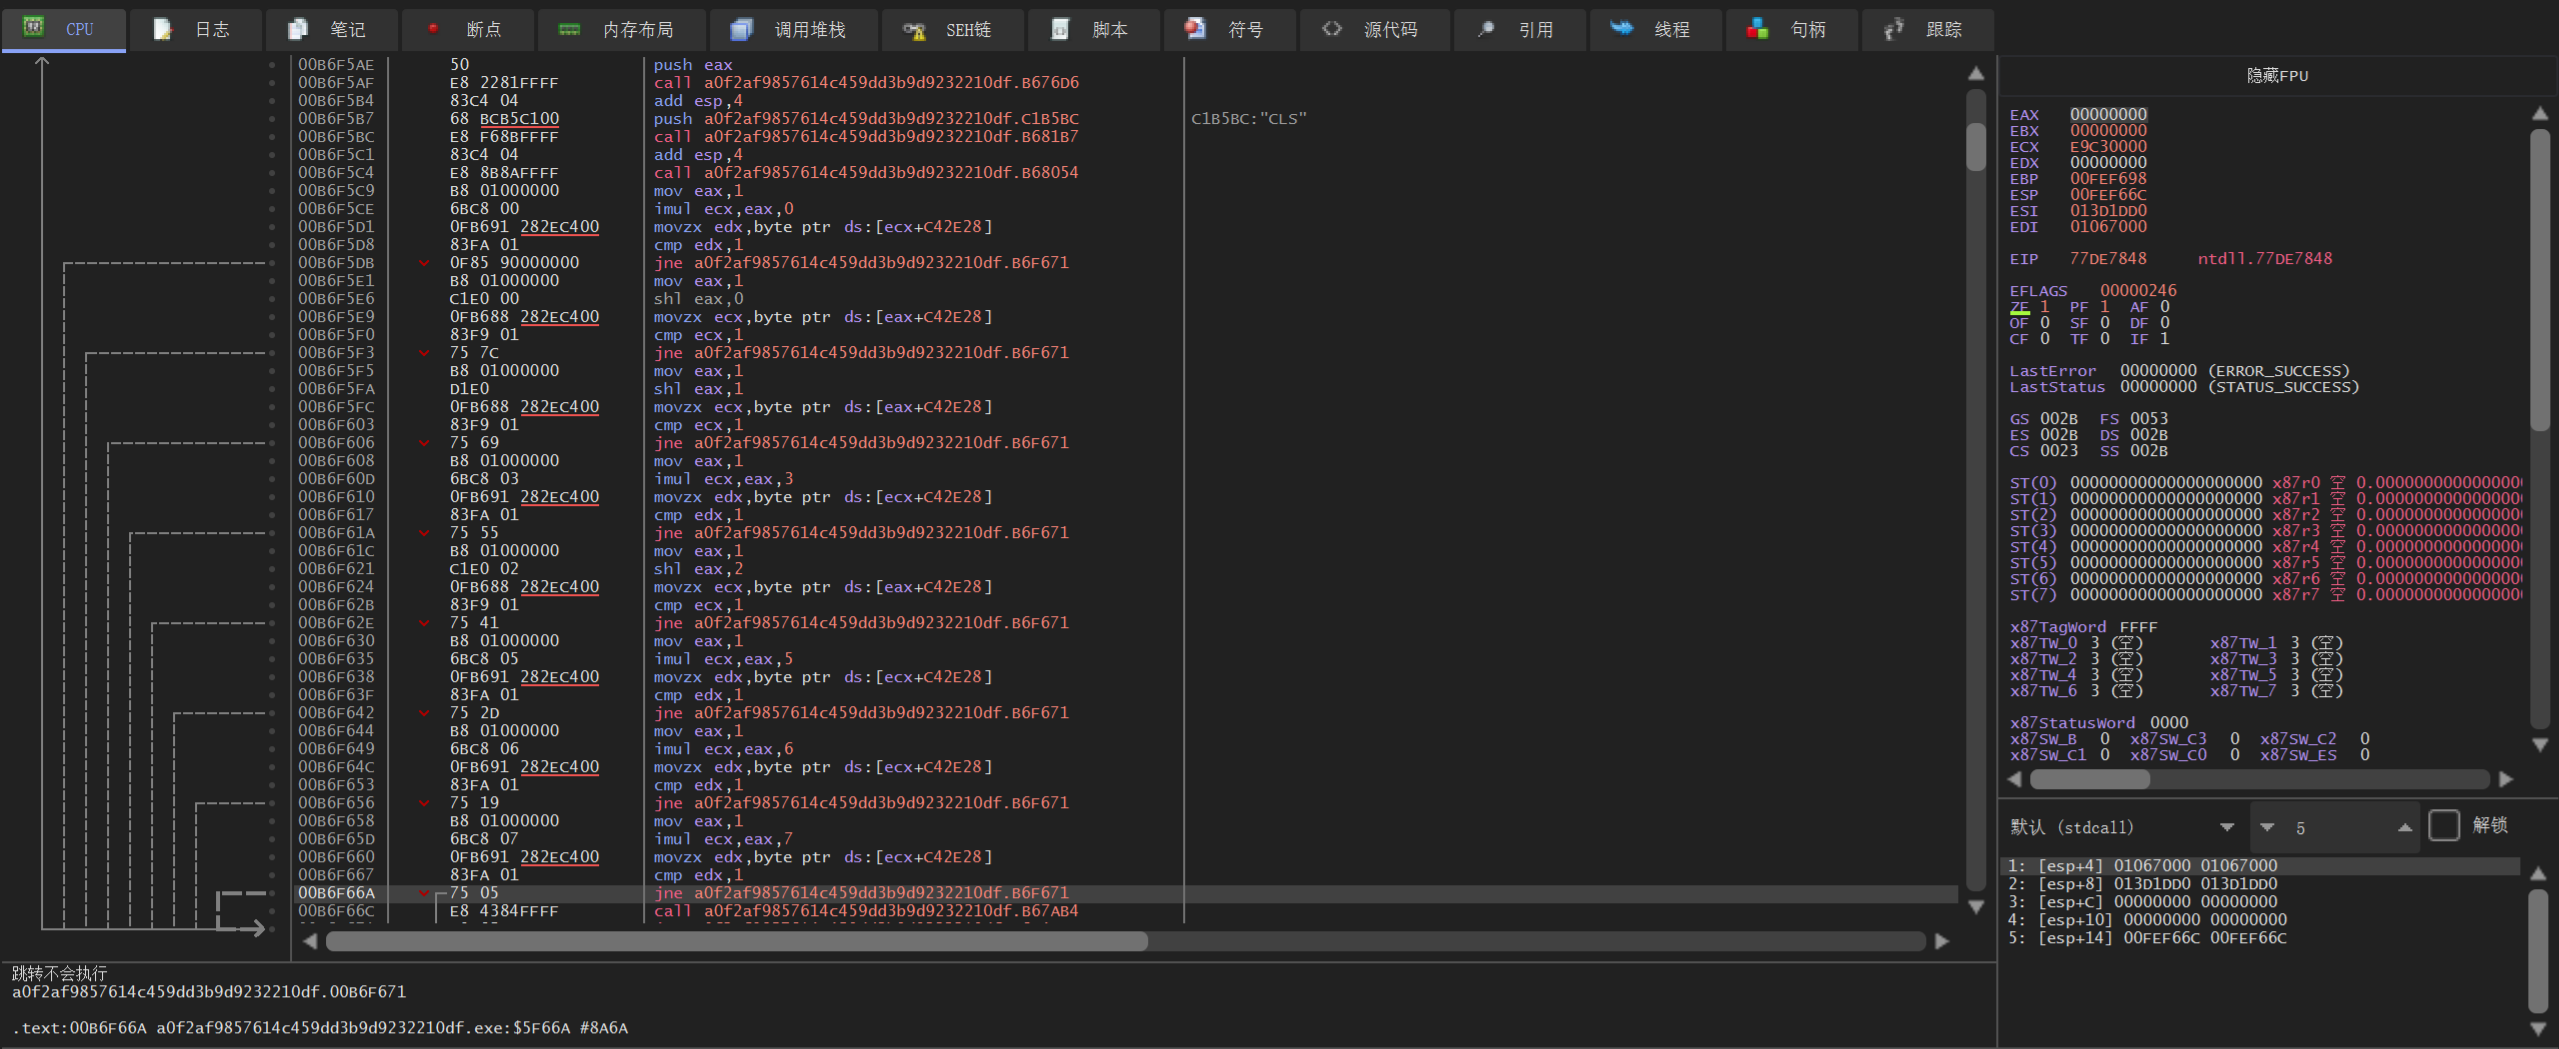Screen dimensions: 2559x1049
Task: Click the 线程 (Threads) icon
Action: point(1621,29)
